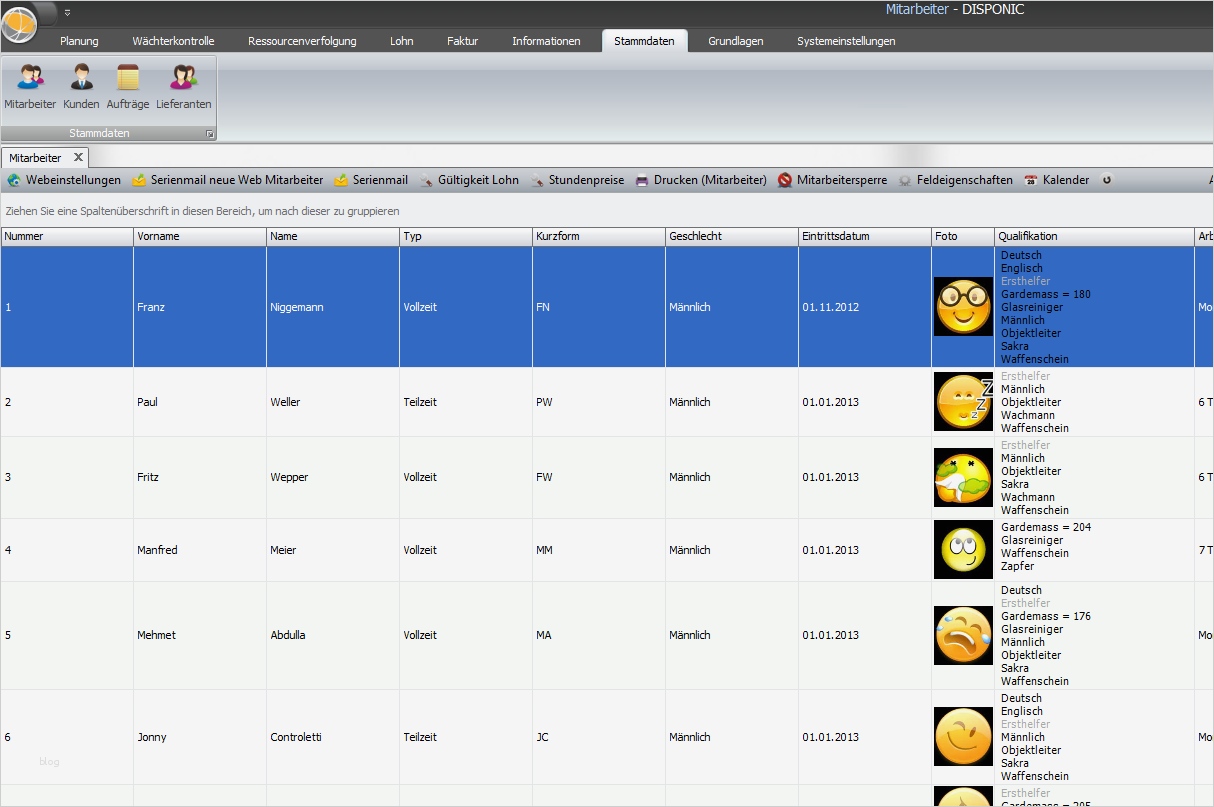Switch to the Planung ribbon tab

pyautogui.click(x=79, y=41)
